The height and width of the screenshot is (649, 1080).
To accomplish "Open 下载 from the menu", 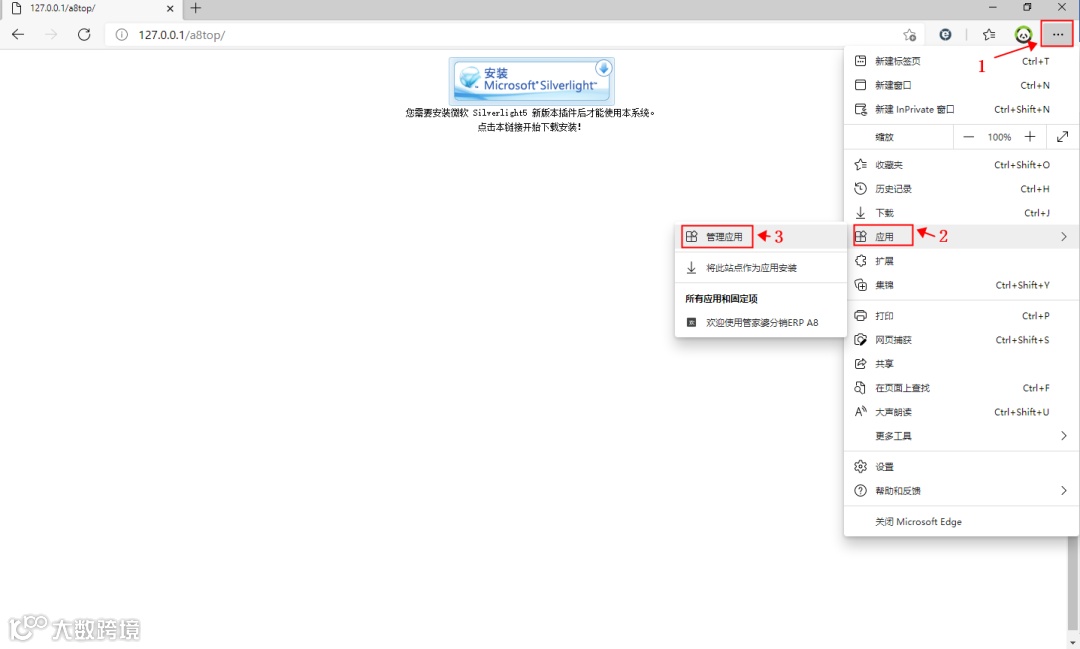I will [962, 213].
